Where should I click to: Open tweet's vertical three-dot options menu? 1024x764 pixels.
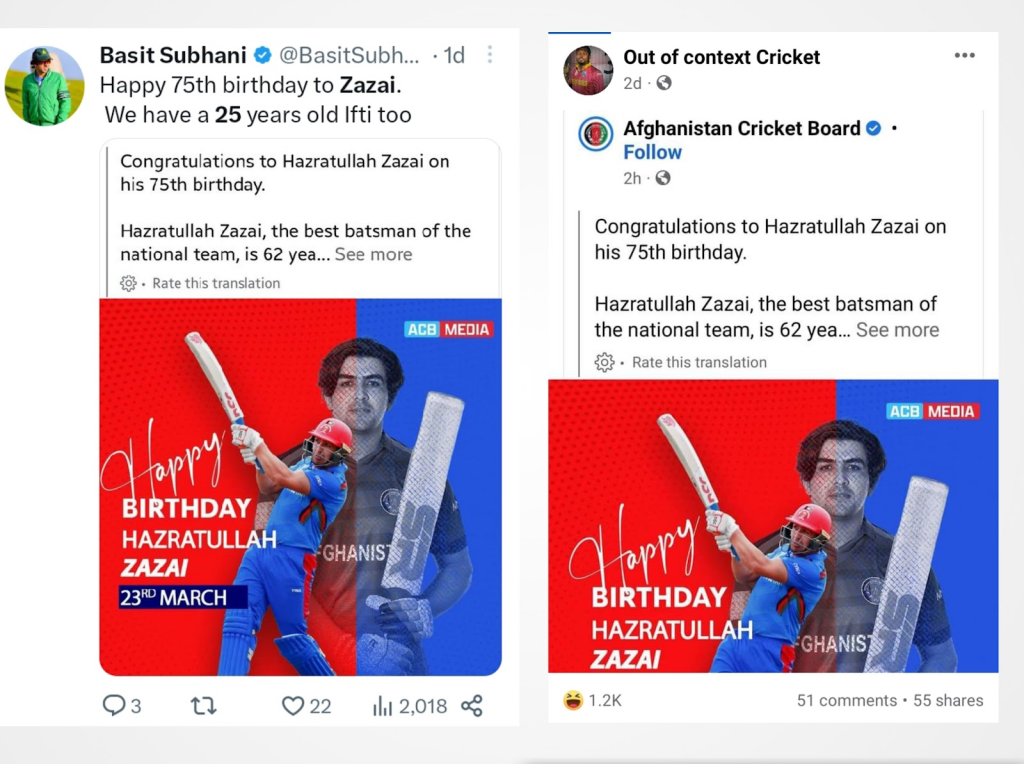coord(490,55)
